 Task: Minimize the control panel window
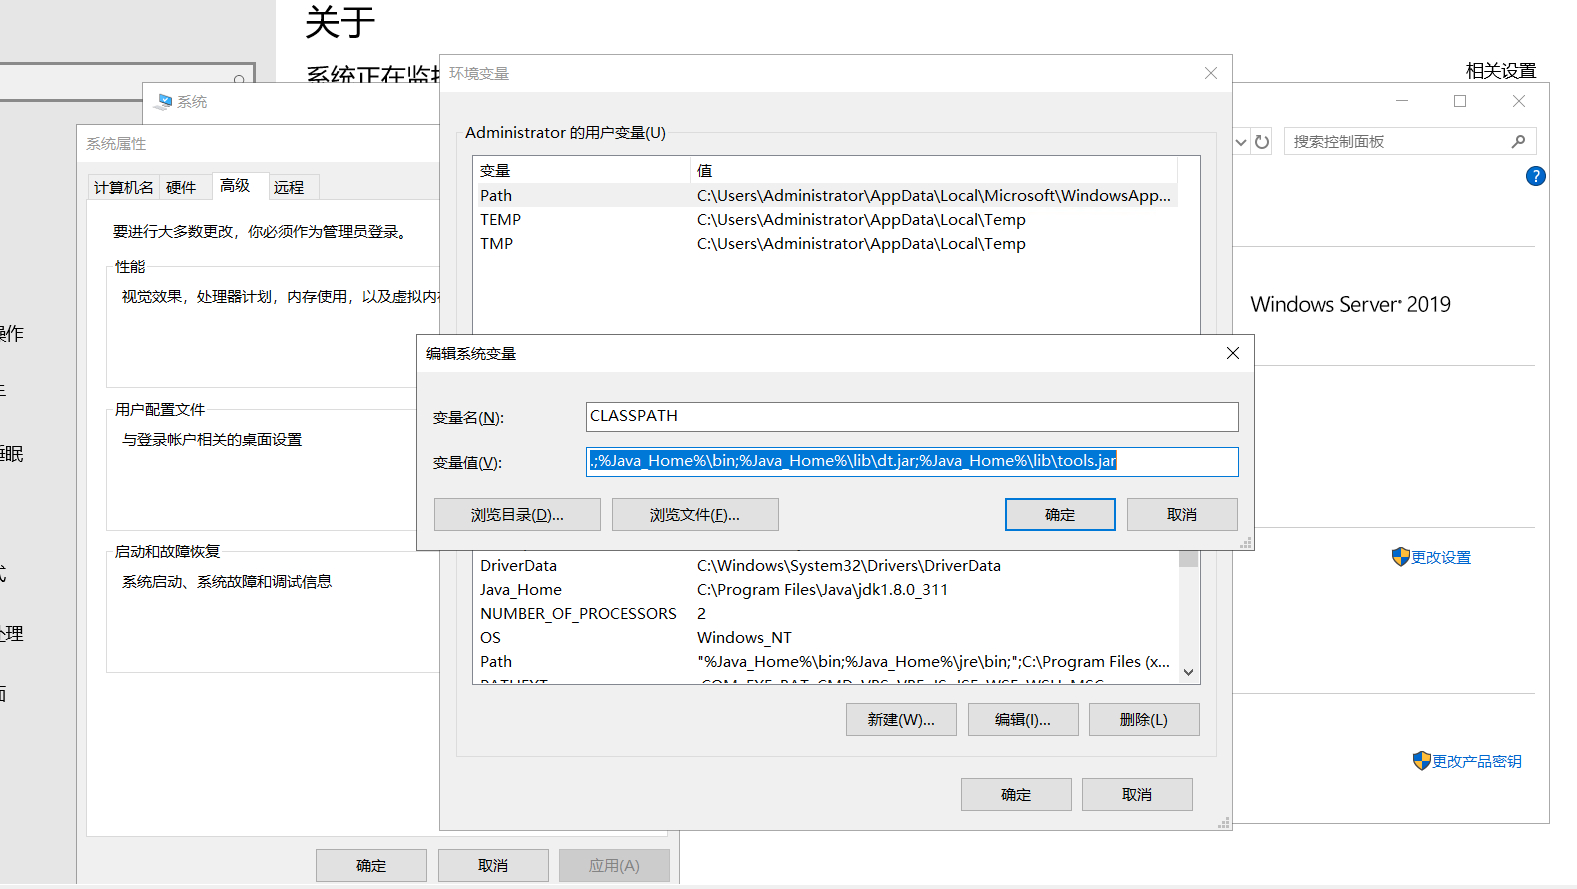click(1402, 101)
